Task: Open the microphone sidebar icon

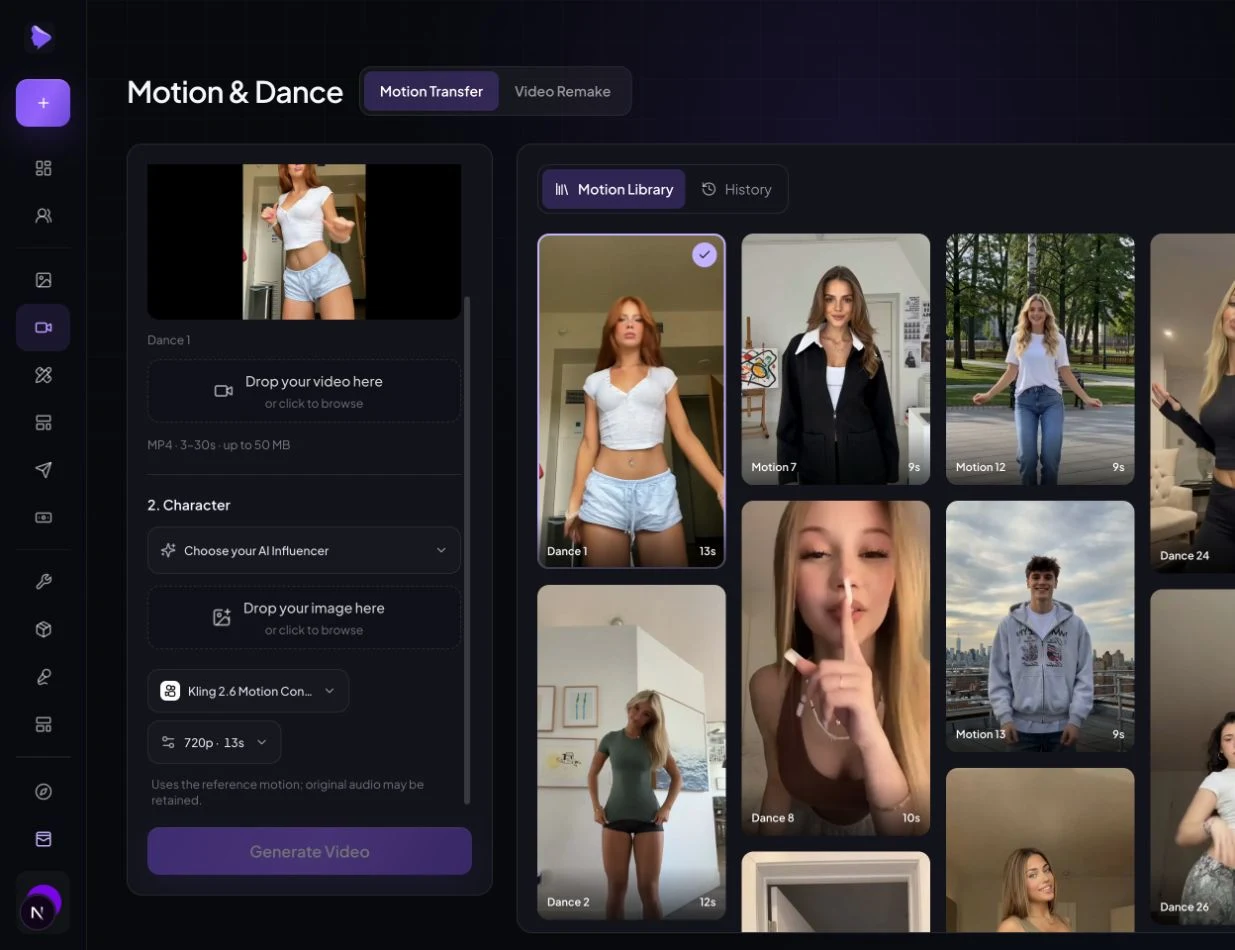Action: click(x=43, y=677)
